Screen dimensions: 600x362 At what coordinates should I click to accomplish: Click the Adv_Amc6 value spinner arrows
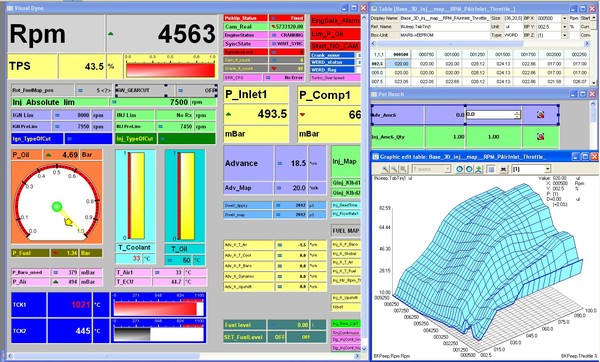tap(517, 114)
